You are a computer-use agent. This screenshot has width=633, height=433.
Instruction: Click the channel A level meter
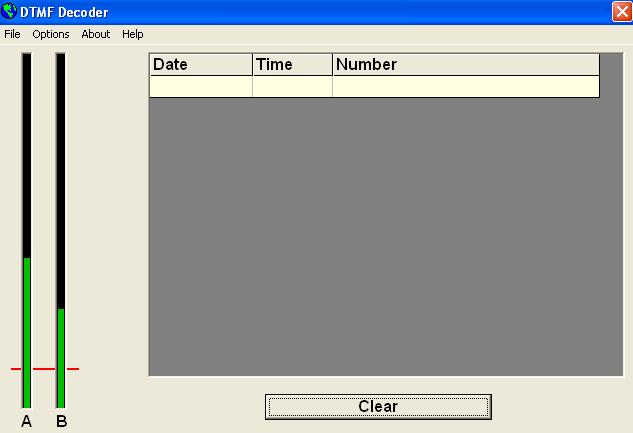27,230
